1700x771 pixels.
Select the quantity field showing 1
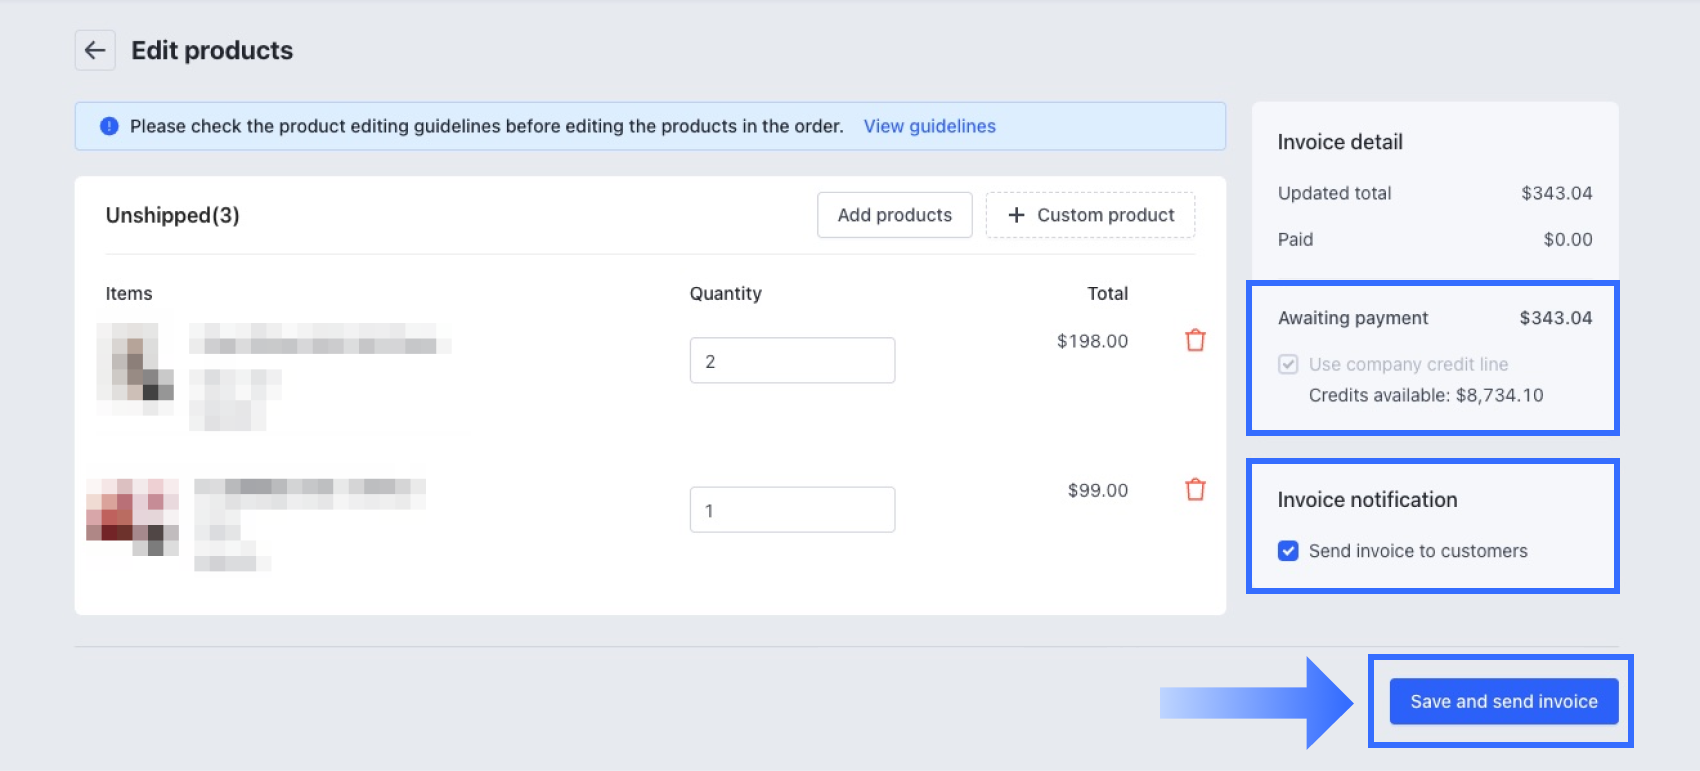[792, 510]
